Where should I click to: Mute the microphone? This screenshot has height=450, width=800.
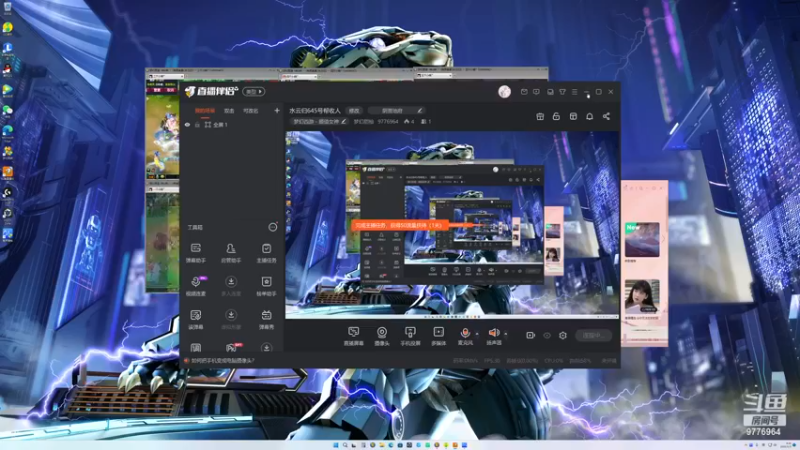pyautogui.click(x=465, y=333)
